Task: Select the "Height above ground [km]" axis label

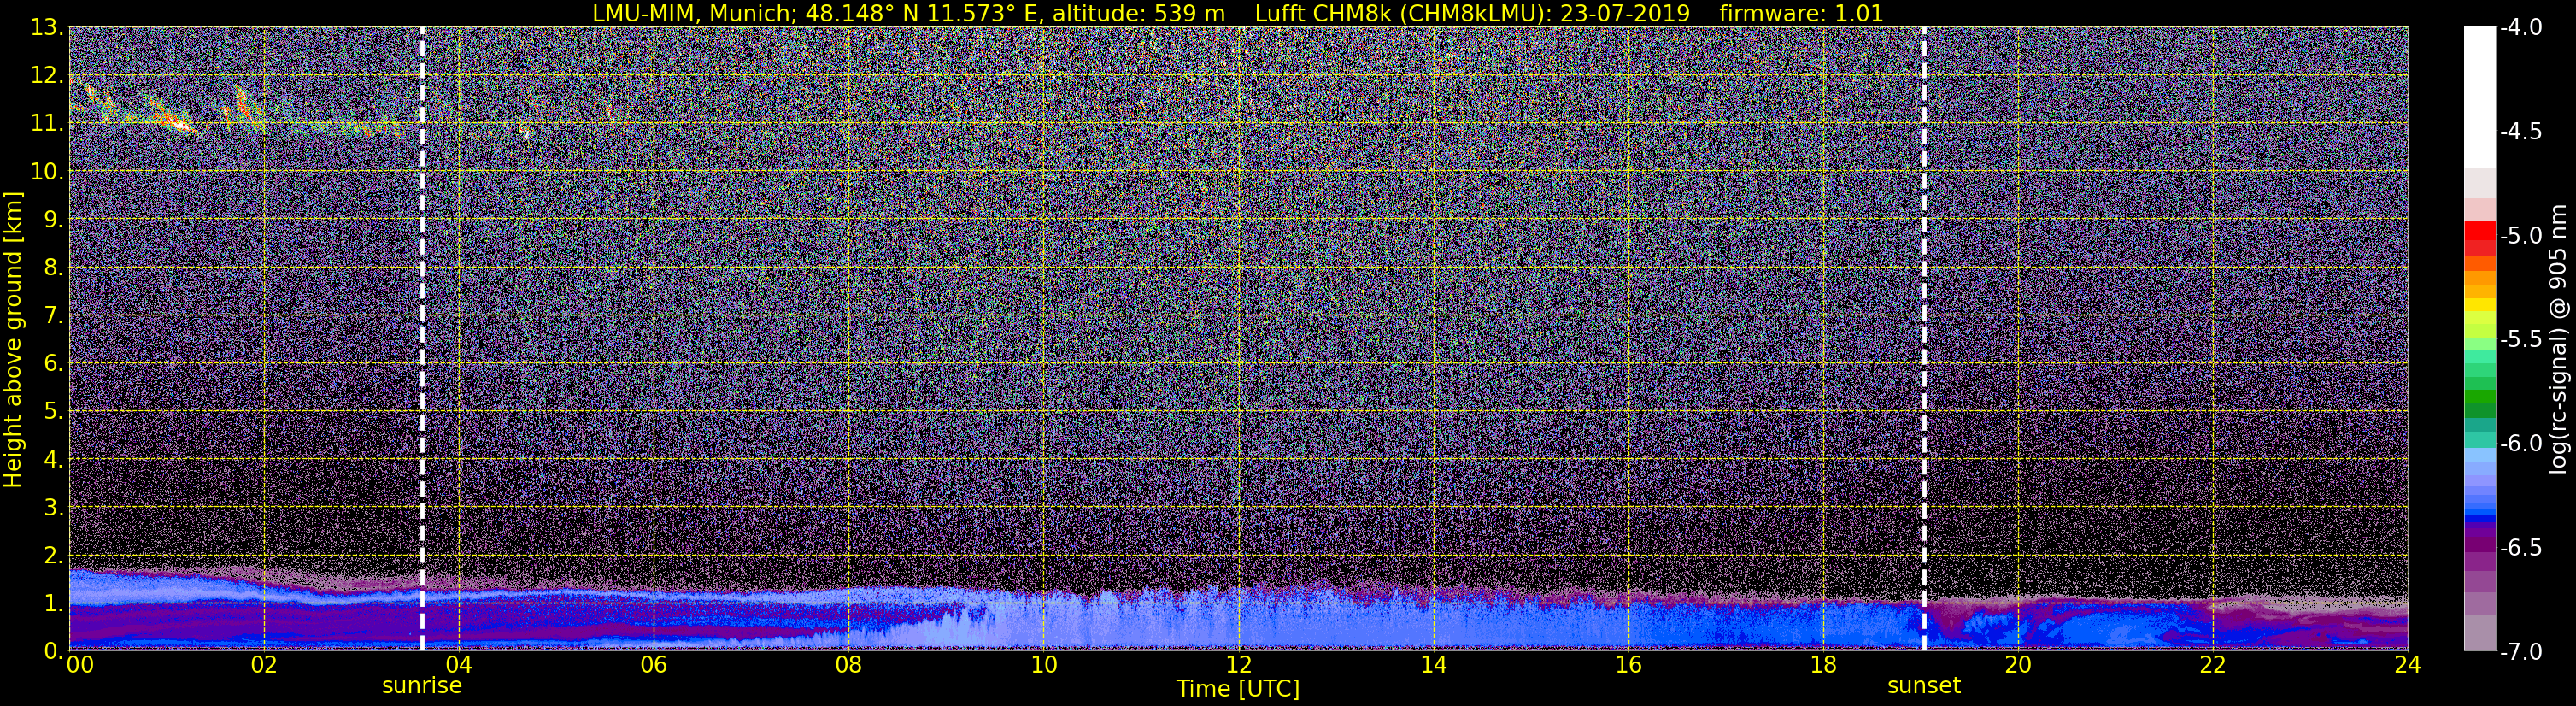Action: click(x=13, y=340)
